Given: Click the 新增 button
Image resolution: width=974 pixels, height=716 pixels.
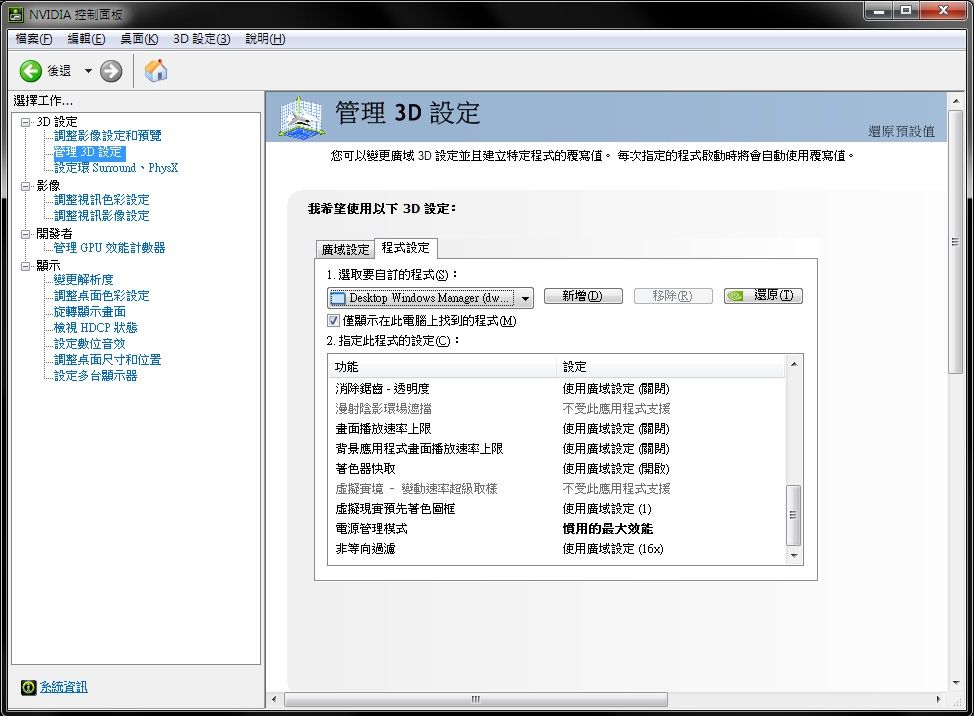Looking at the screenshot, I should (582, 296).
